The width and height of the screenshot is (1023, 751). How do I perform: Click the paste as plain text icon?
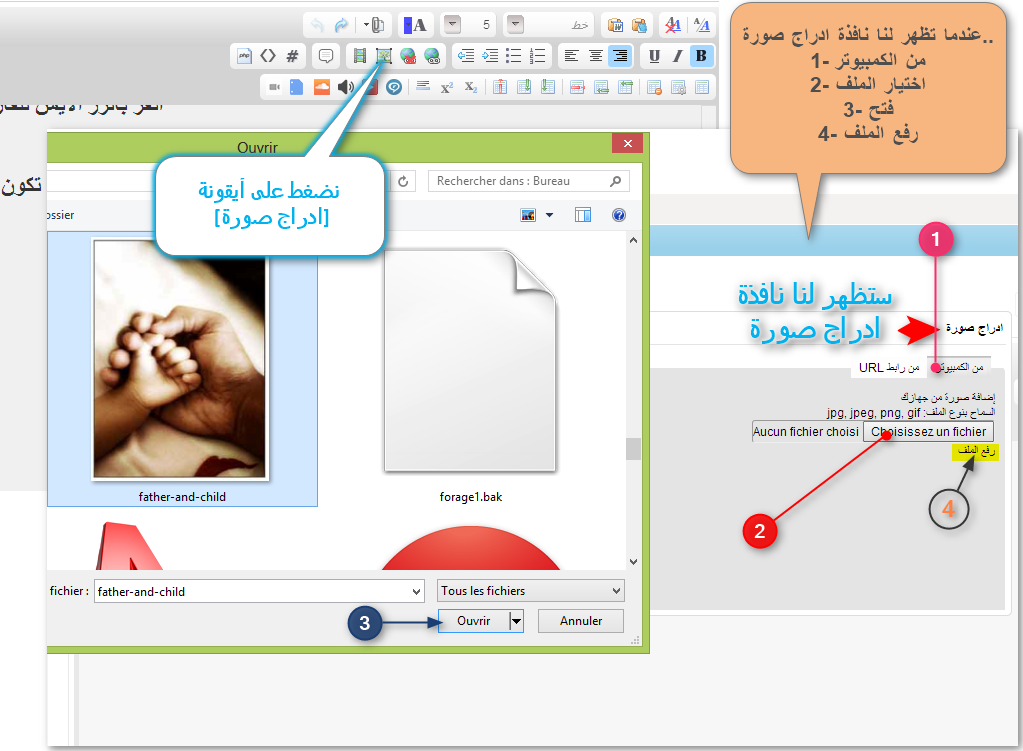coord(639,25)
